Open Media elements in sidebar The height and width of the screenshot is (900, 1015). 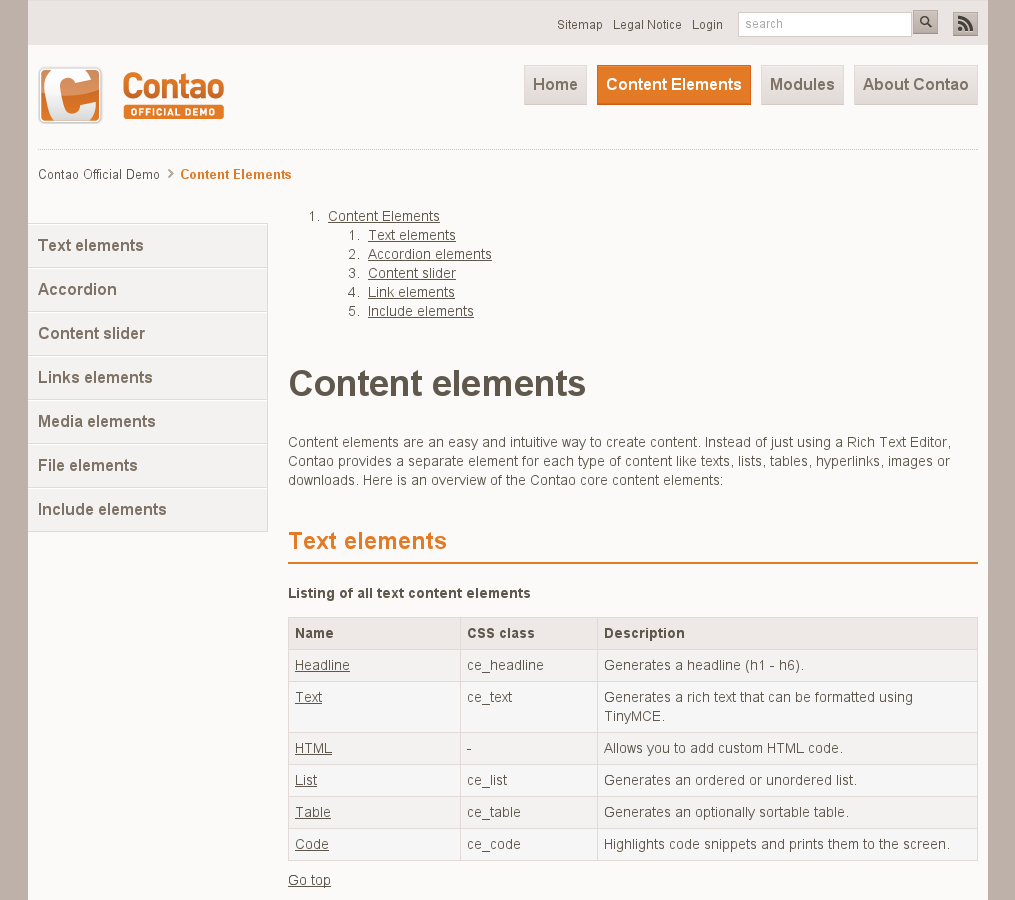(x=97, y=422)
